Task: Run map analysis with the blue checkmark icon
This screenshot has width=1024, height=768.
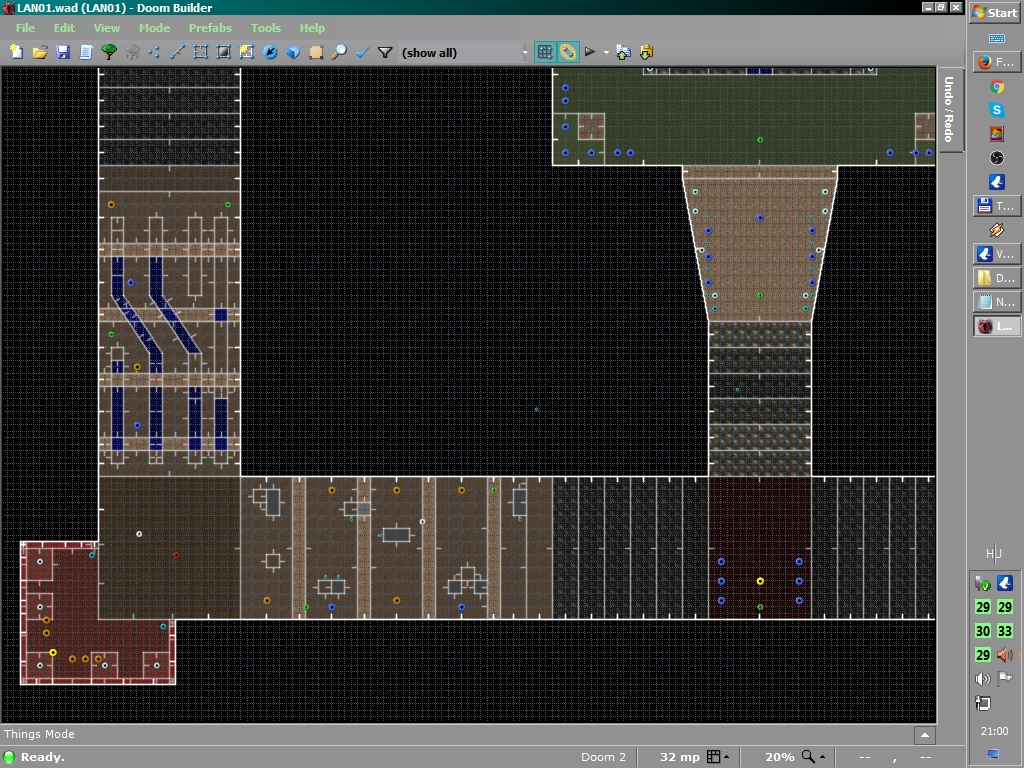Action: coord(362,52)
